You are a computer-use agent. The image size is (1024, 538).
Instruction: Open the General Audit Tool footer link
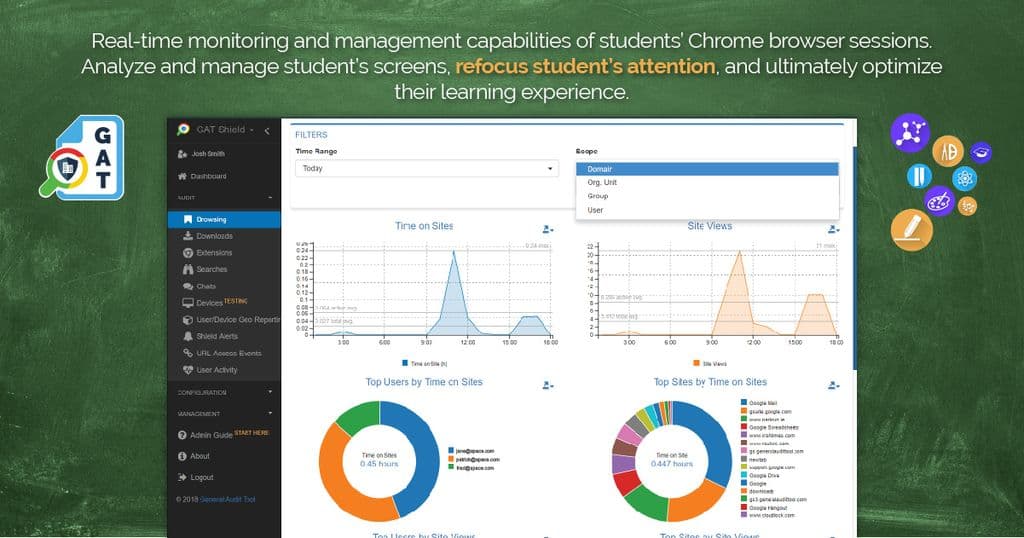pos(227,499)
